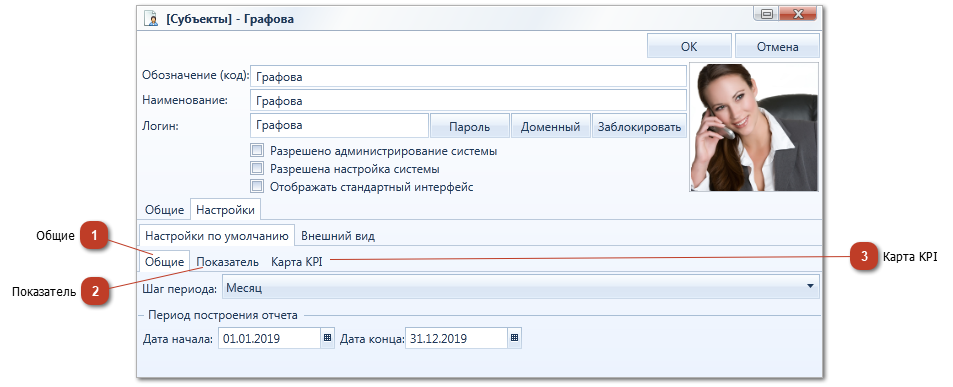This screenshot has width=953, height=387.
Task: Toggle Отображать стандартный интерфейс checkbox
Action: (257, 187)
